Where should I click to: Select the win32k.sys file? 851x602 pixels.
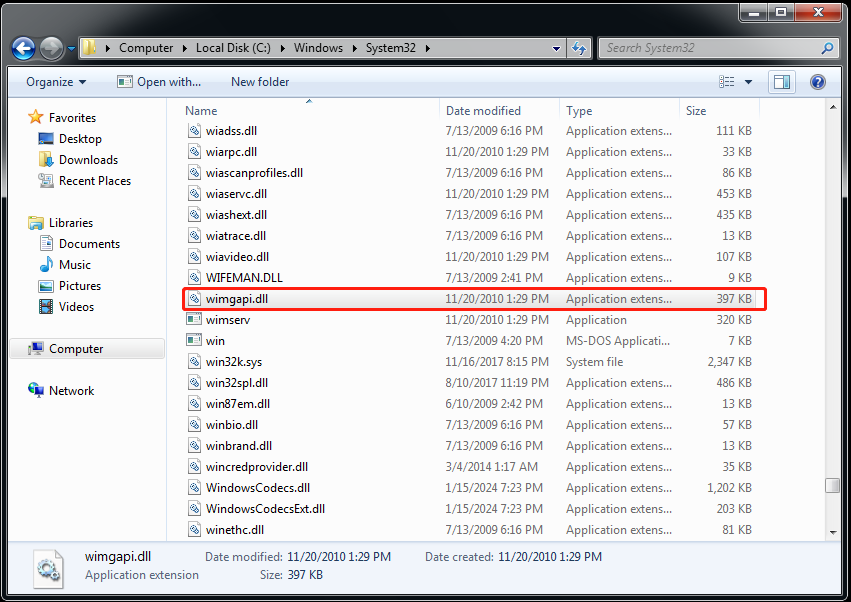click(234, 362)
